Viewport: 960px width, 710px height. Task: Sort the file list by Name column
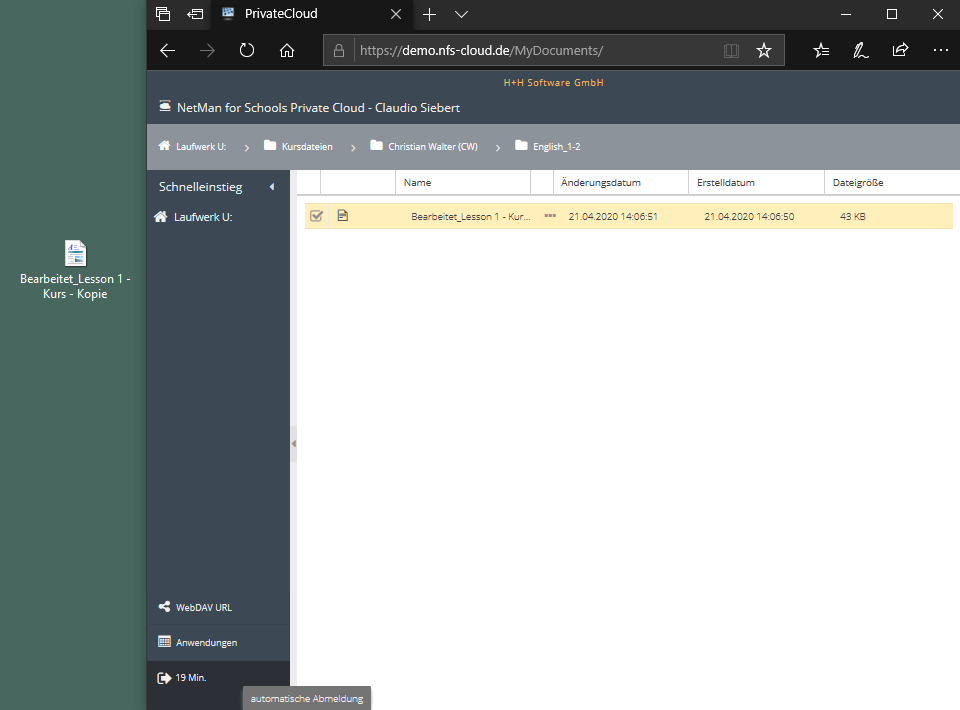pos(463,182)
